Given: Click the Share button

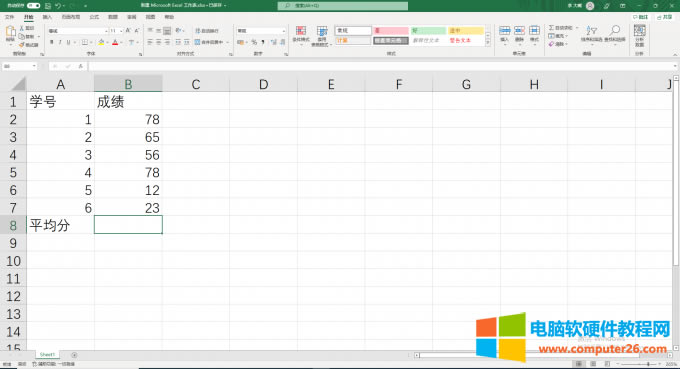Looking at the screenshot, I should (664, 17).
